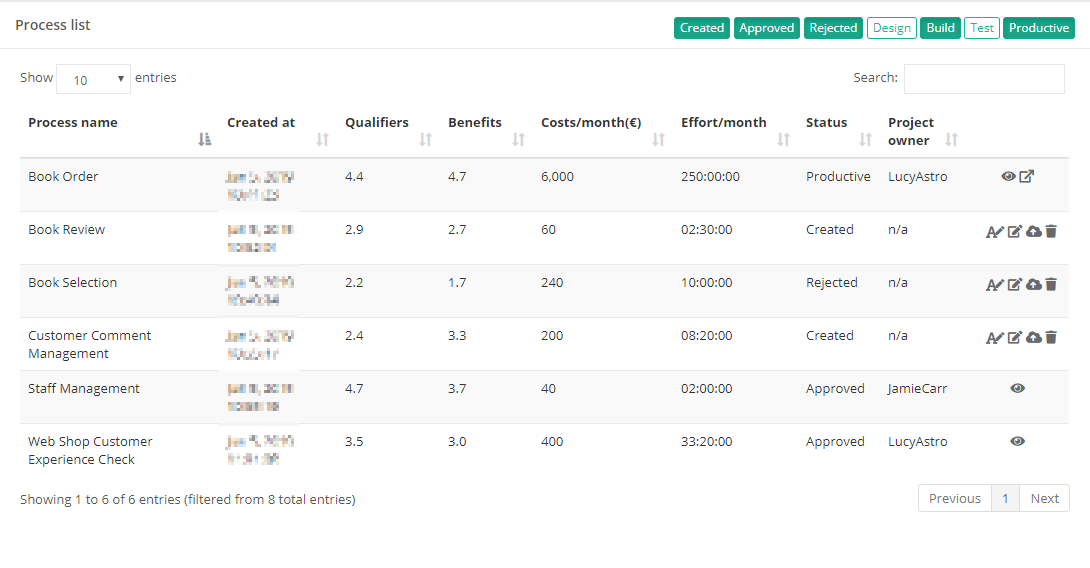Click Web Shop Customer Experience Check name
This screenshot has width=1090, height=568.
pos(90,451)
